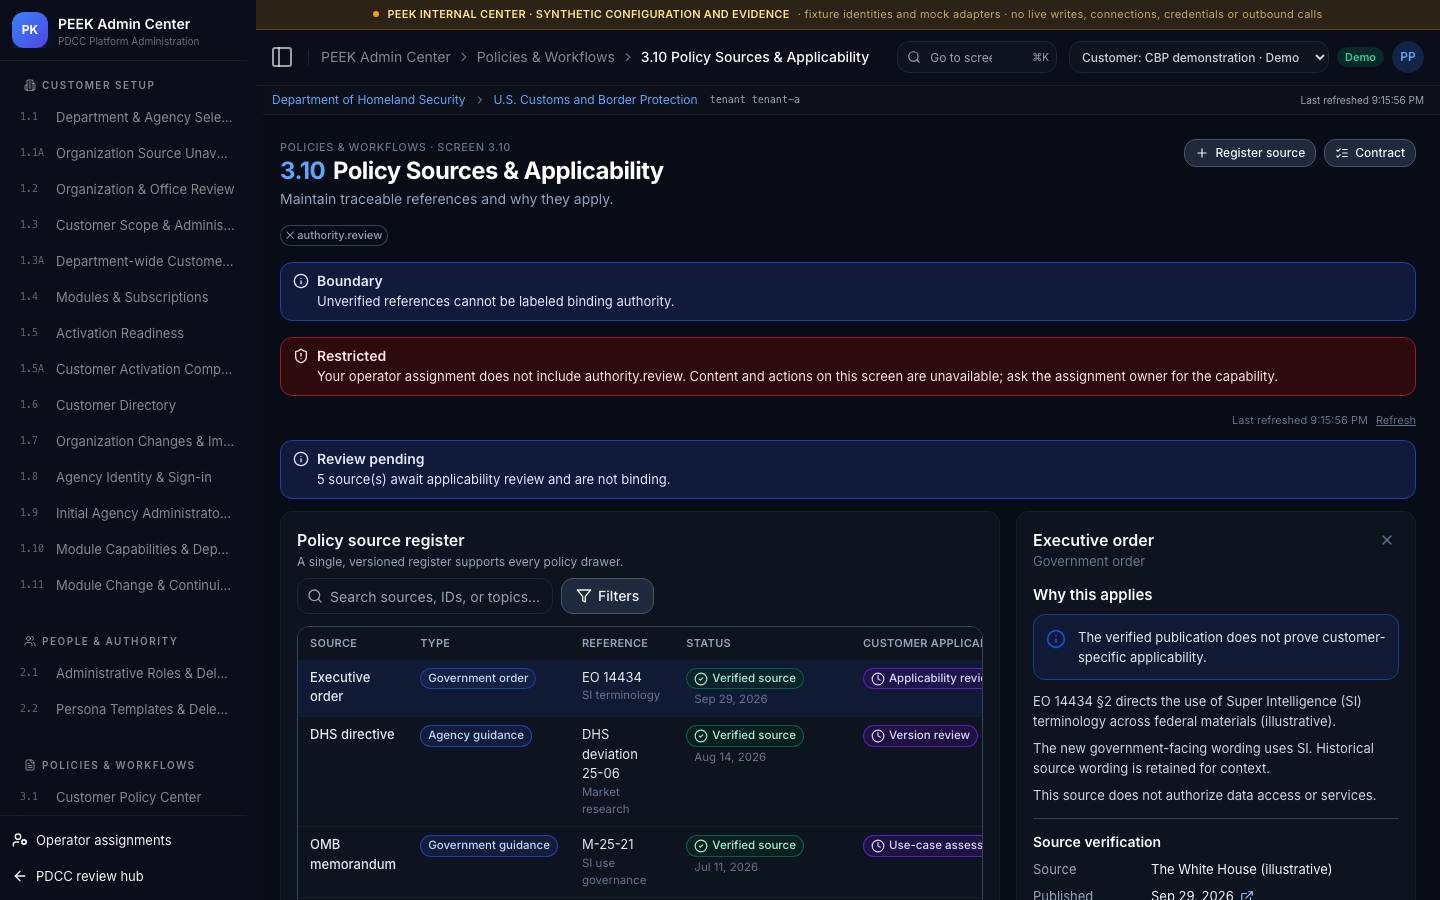Select the OMB memorandum table row

tap(640, 862)
